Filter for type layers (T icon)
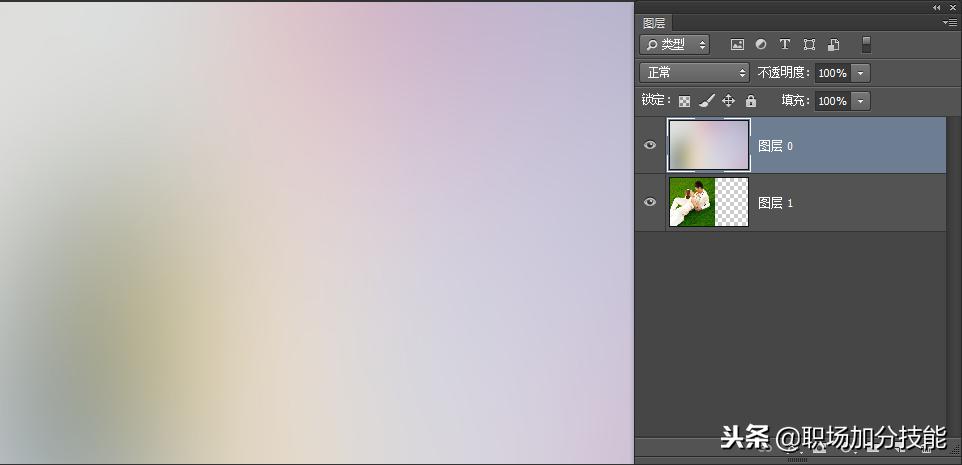This screenshot has height=465, width=962. click(785, 44)
